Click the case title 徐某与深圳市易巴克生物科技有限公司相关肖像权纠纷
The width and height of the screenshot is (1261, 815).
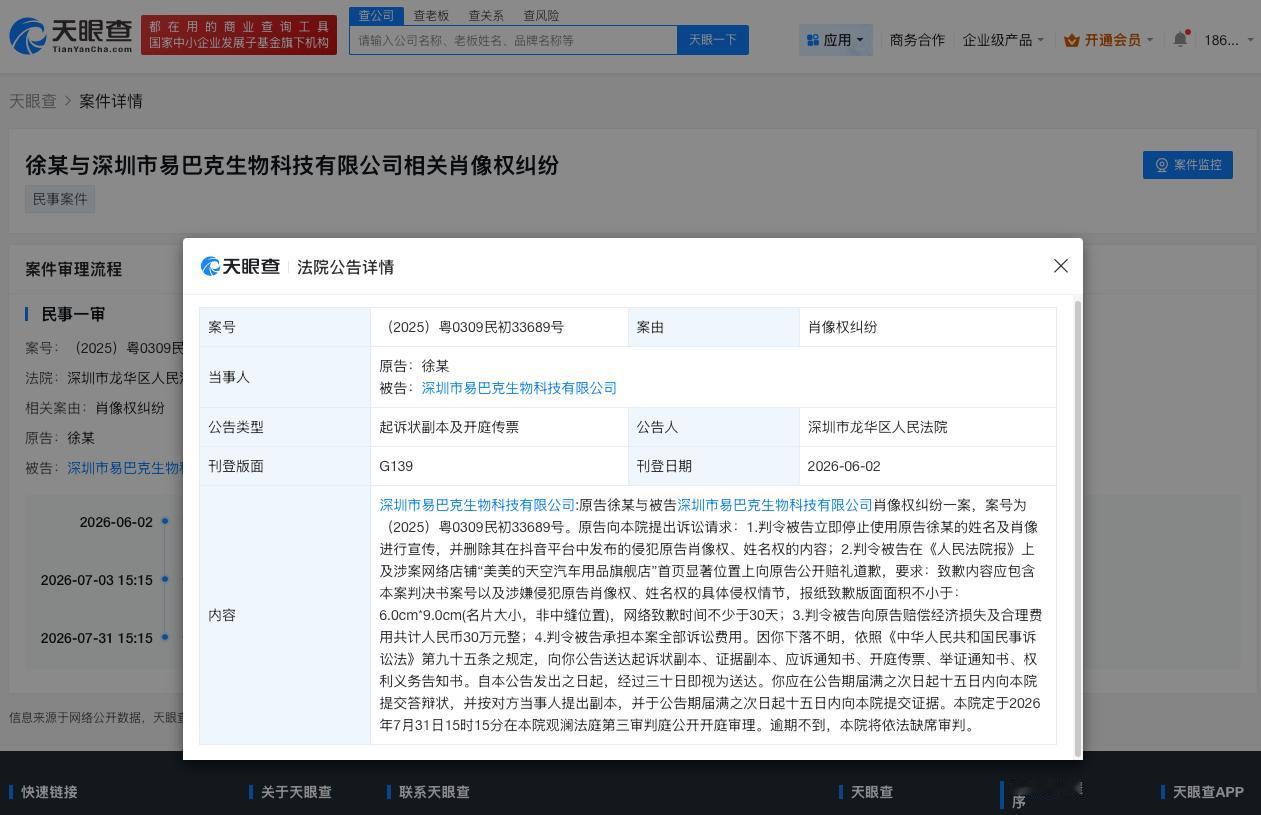tap(292, 165)
